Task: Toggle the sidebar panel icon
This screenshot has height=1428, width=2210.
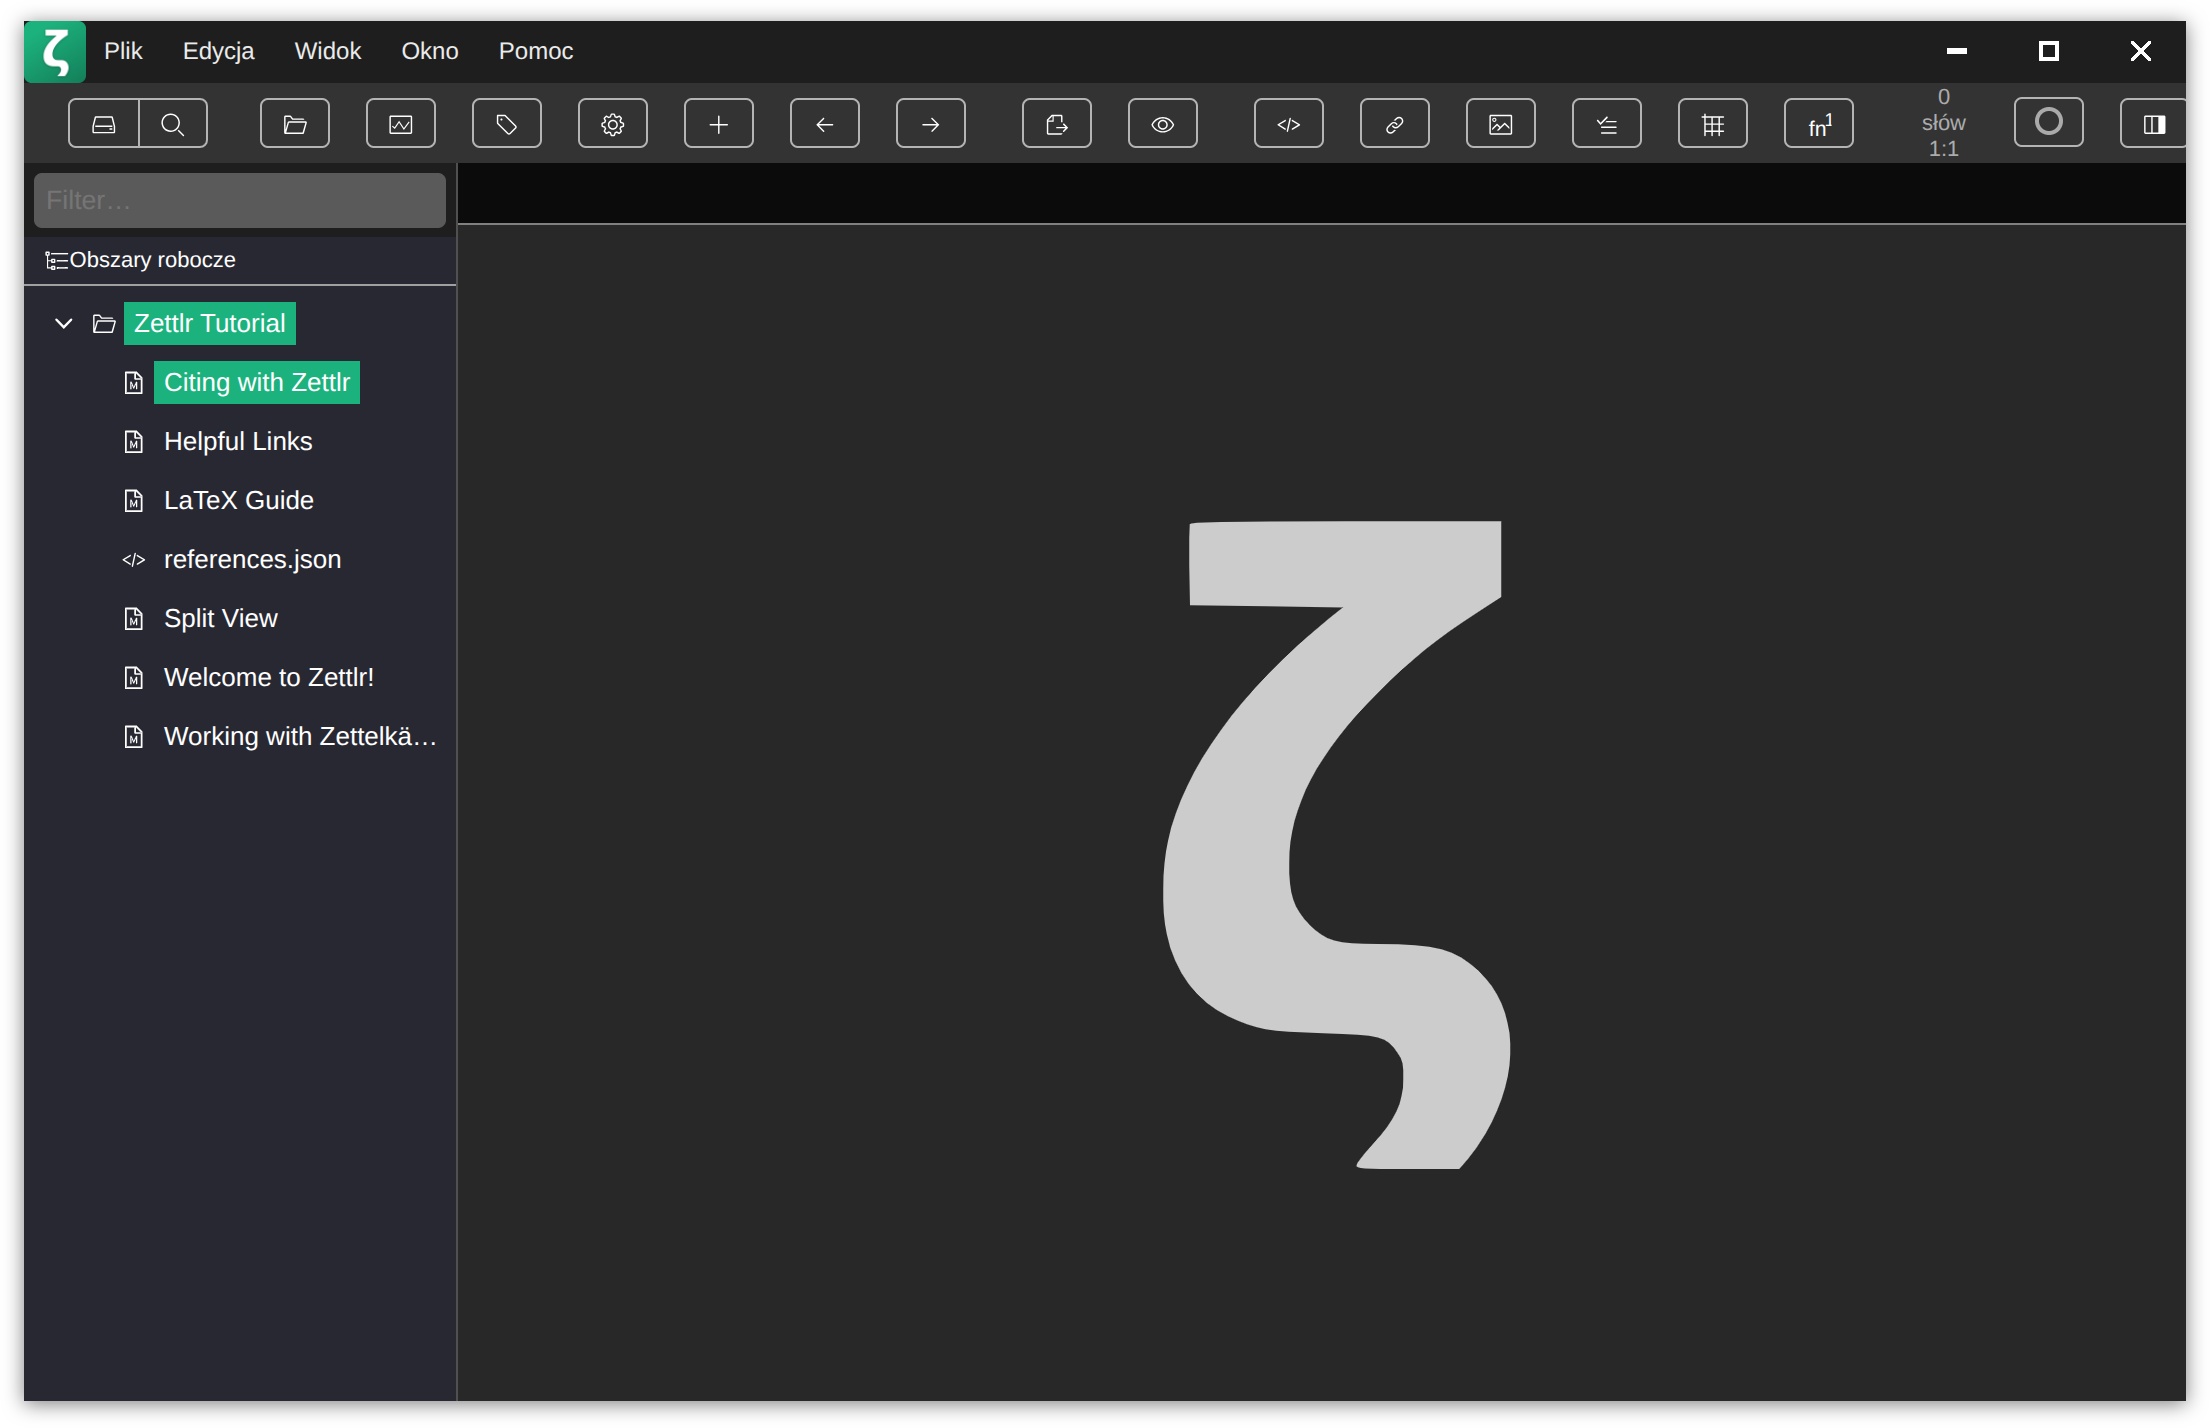Action: point(2153,124)
